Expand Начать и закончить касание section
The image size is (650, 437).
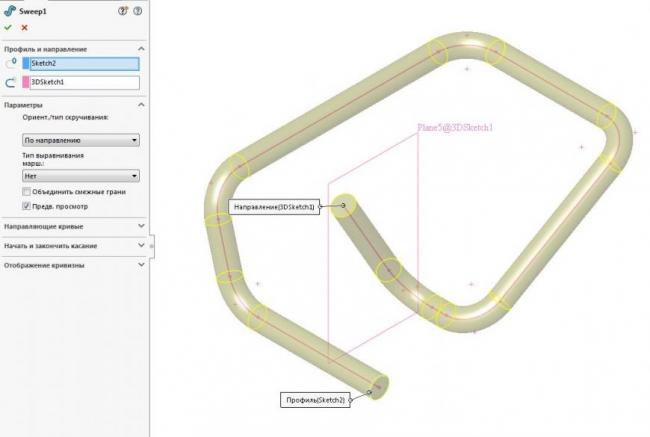(x=141, y=245)
